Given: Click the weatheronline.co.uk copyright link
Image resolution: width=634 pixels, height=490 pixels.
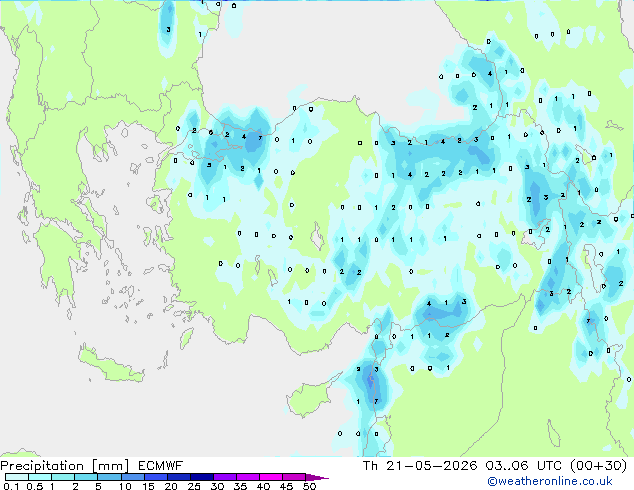Looking at the screenshot, I should coord(550,481).
